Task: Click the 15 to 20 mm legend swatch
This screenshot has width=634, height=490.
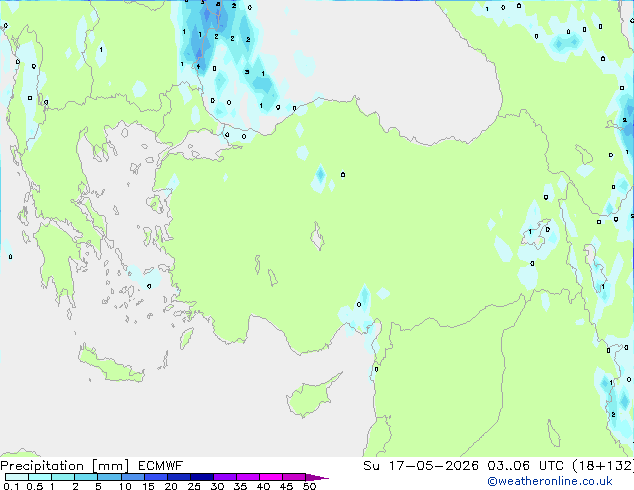Action: point(155,477)
